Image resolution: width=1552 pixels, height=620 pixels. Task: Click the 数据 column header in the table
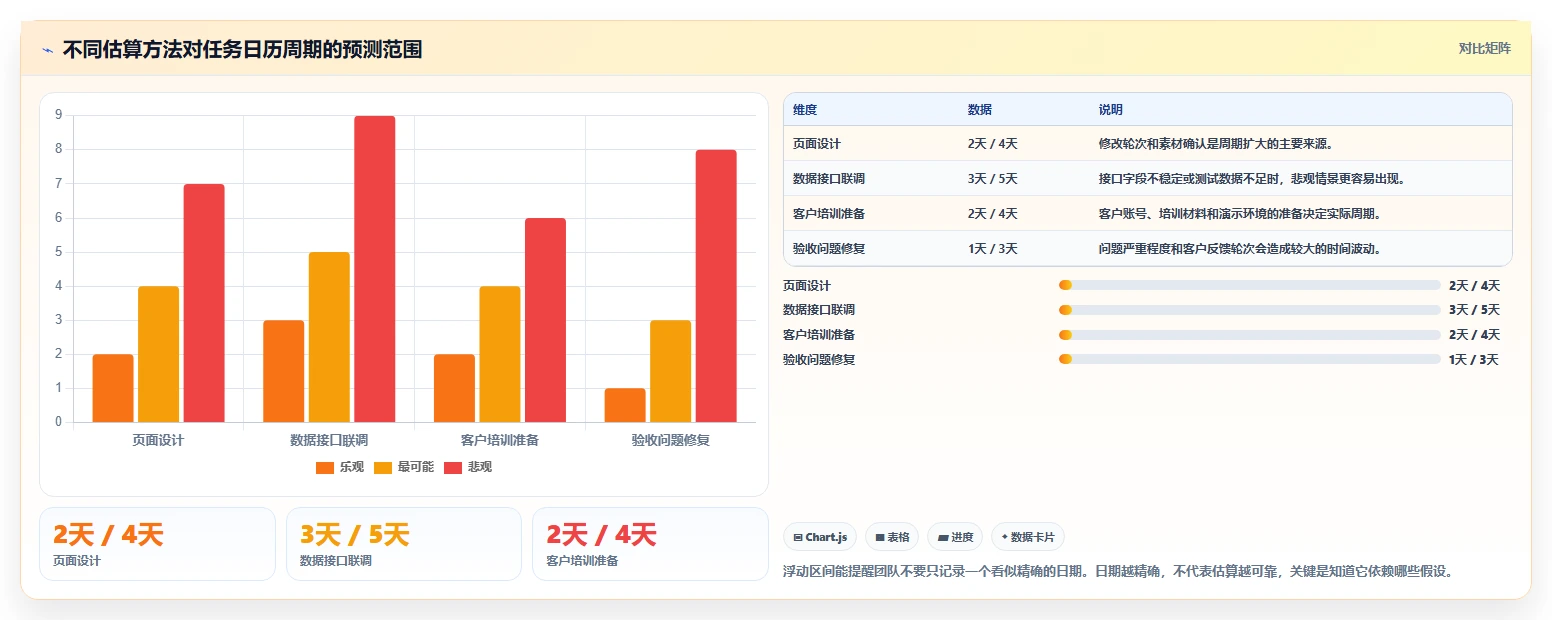(980, 110)
